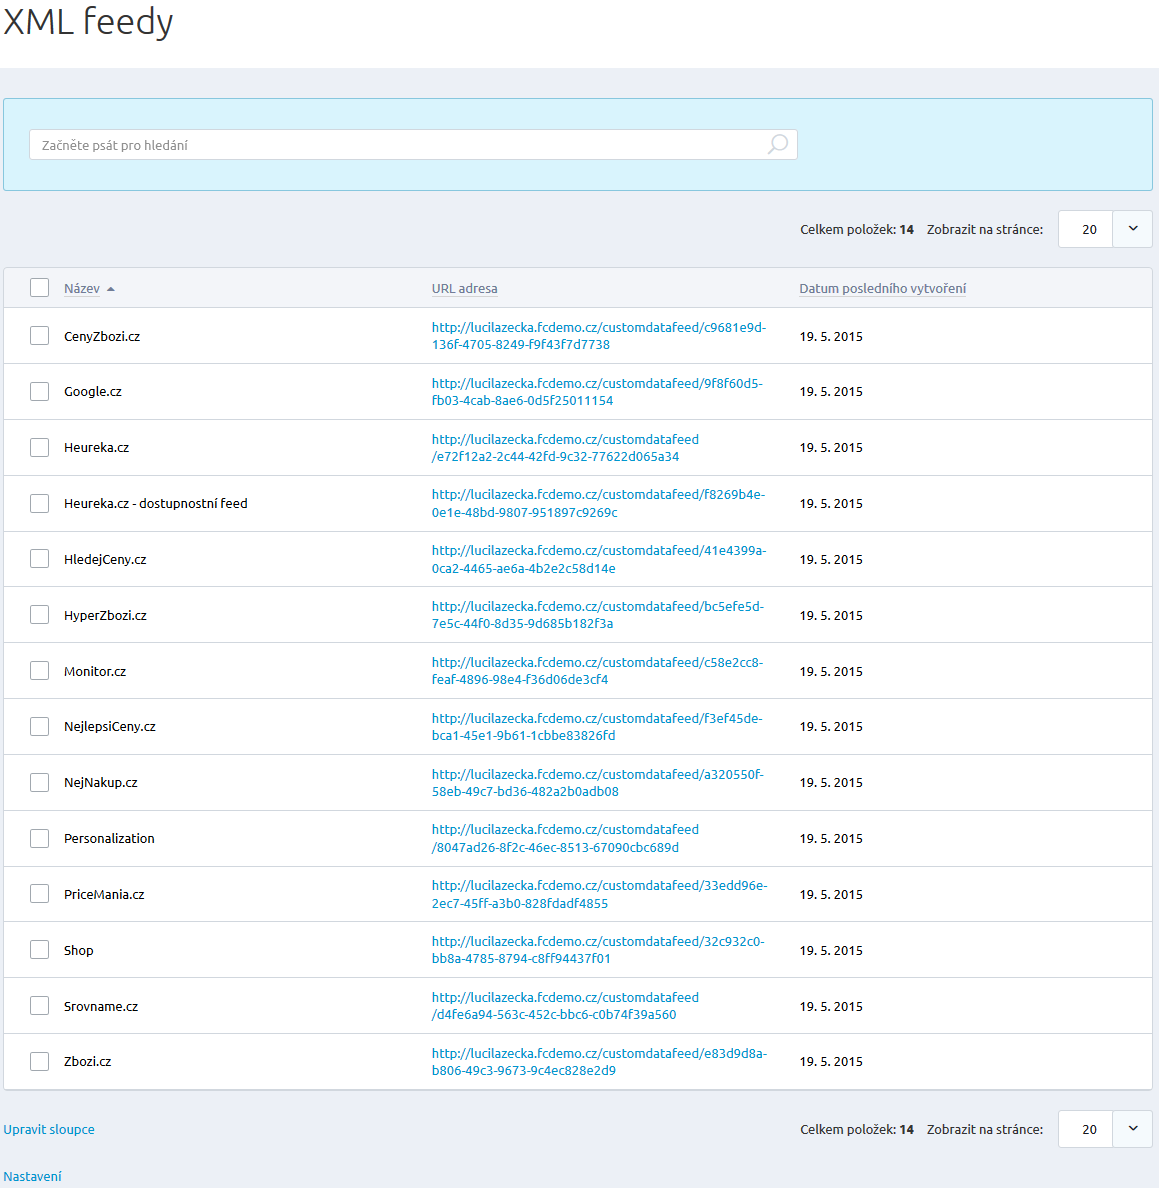
Task: Open the HyperZbozi.cz feed URL
Action: tap(598, 615)
